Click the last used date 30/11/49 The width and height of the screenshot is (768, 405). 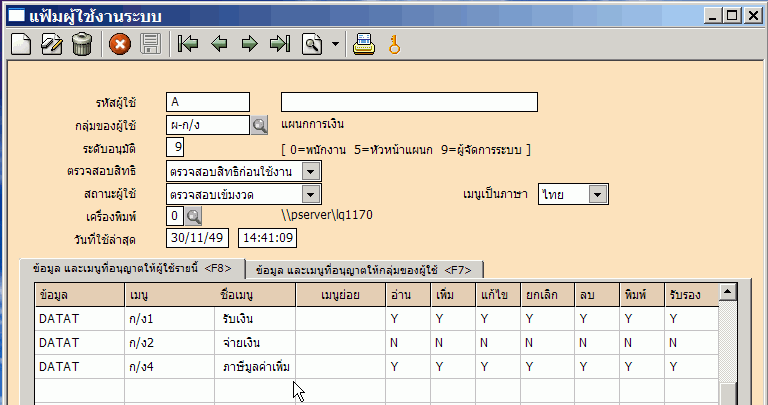197,238
